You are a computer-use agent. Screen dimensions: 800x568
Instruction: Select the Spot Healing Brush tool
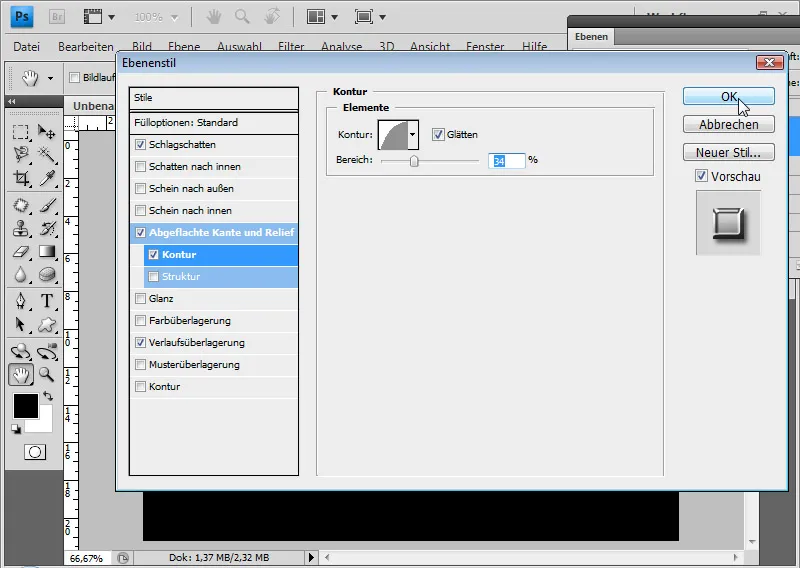pos(20,206)
